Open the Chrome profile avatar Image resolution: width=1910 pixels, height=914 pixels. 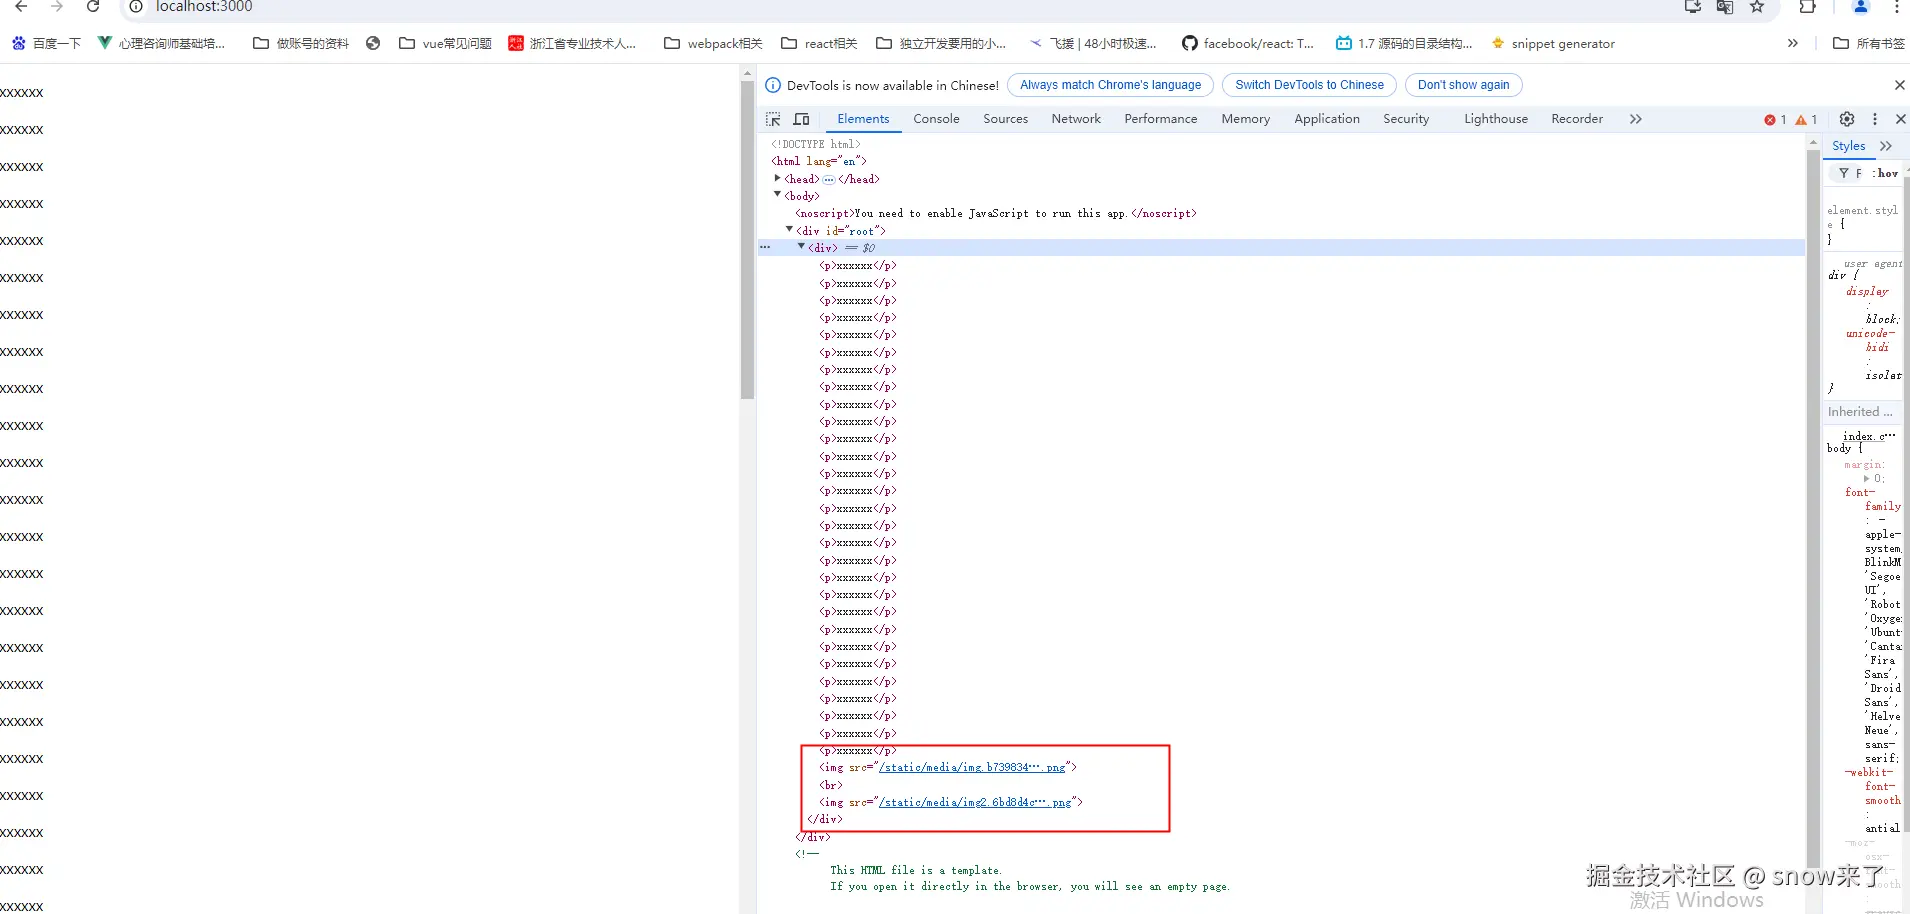pyautogui.click(x=1861, y=6)
